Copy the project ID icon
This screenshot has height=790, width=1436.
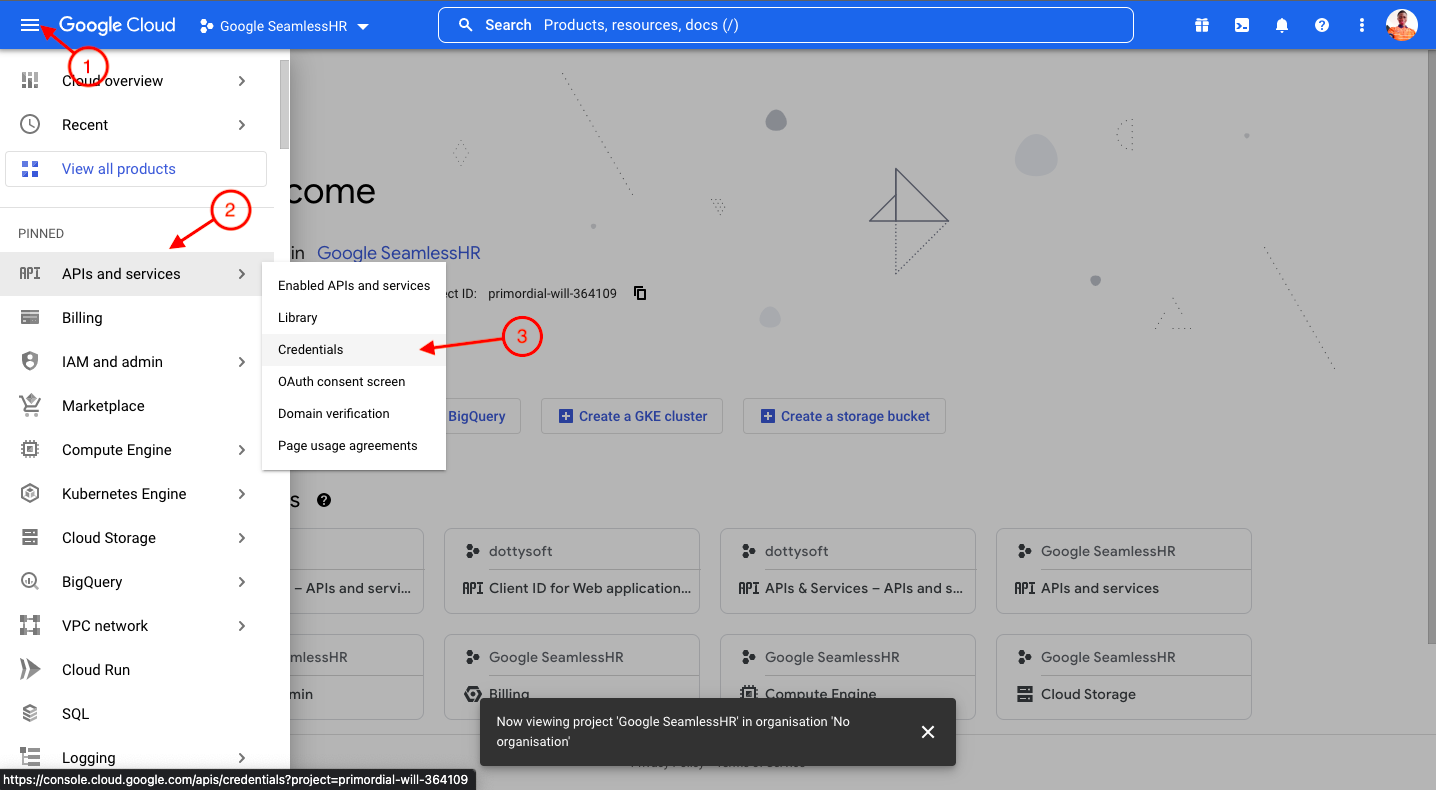click(640, 294)
